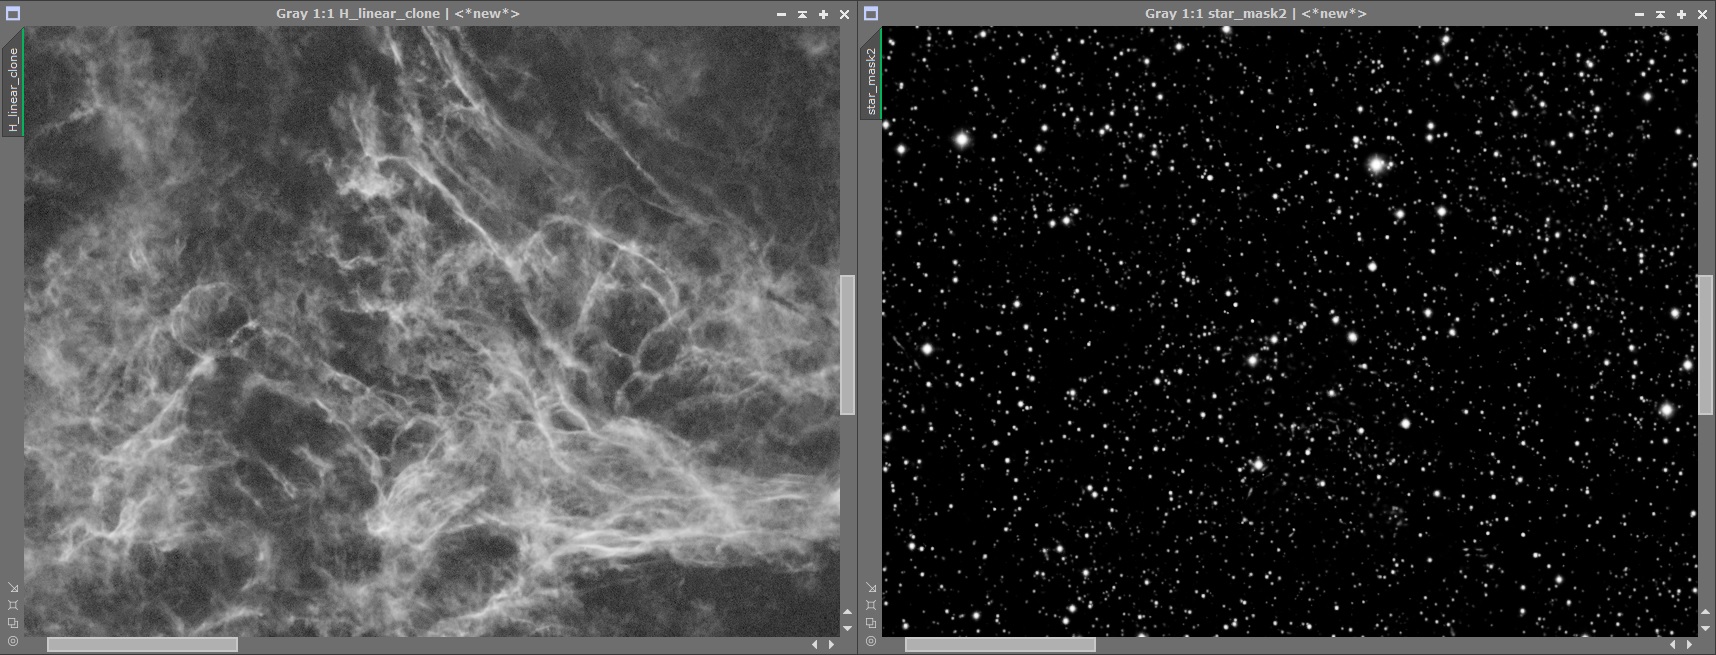Image resolution: width=1716 pixels, height=655 pixels.
Task: Shade the H_linear_clone window using the roll-up button
Action: pyautogui.click(x=802, y=14)
